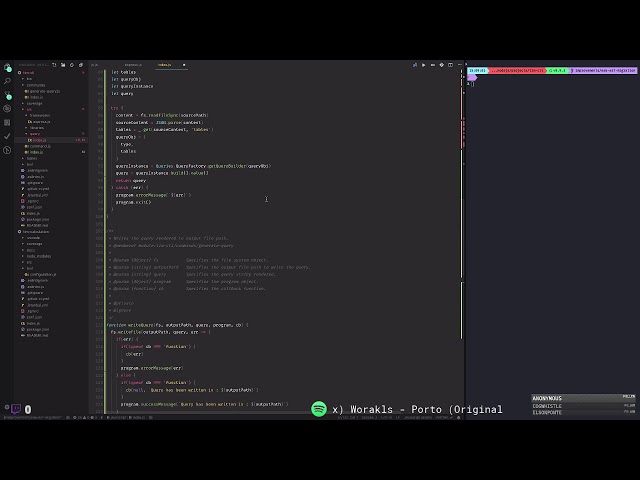Expand the coverage folder in first project
This screenshot has height=480, width=640.
click(x=34, y=103)
